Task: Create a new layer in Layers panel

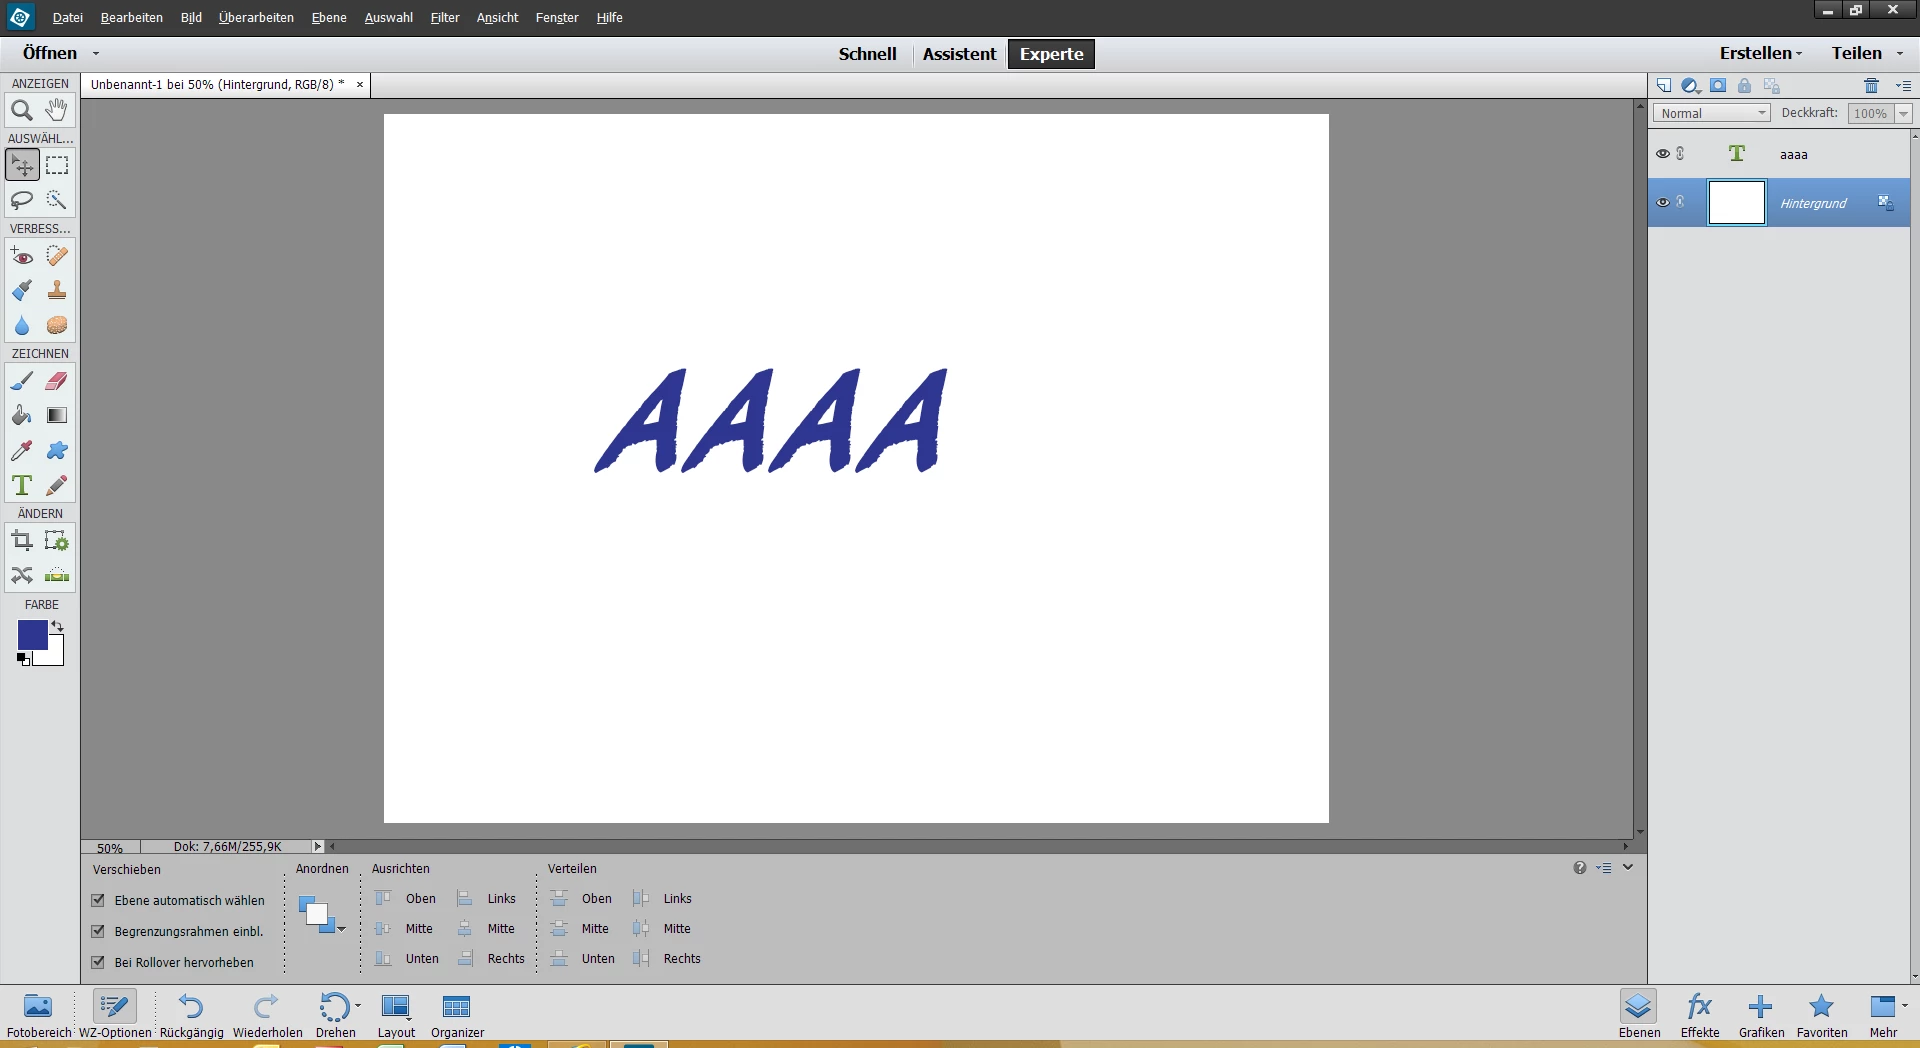Action: [1664, 85]
